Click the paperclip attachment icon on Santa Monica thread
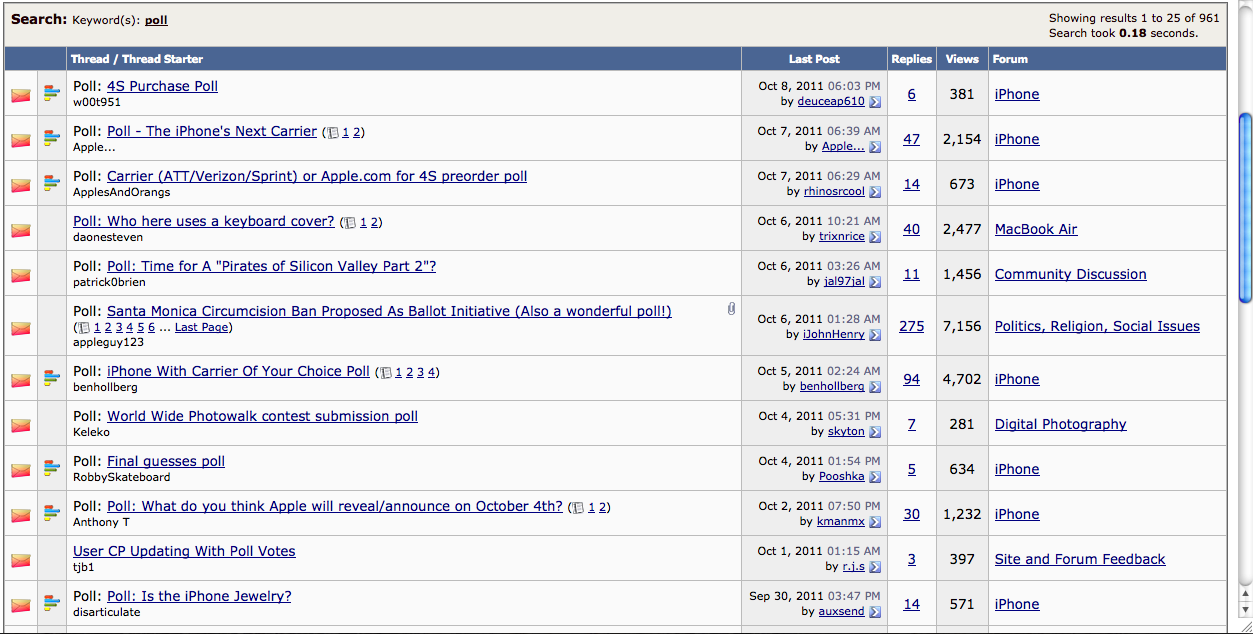 (x=731, y=310)
